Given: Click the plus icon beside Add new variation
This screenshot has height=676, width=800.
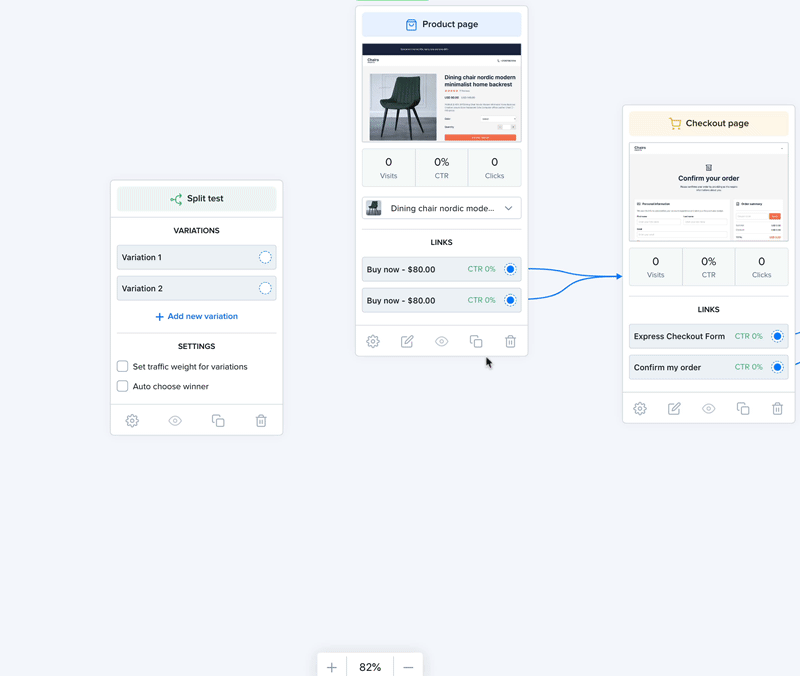Looking at the screenshot, I should (159, 317).
